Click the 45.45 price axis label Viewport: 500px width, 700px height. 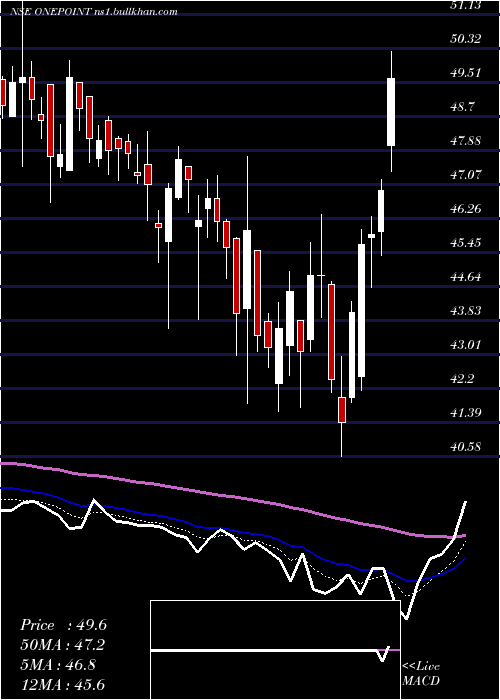coord(466,243)
